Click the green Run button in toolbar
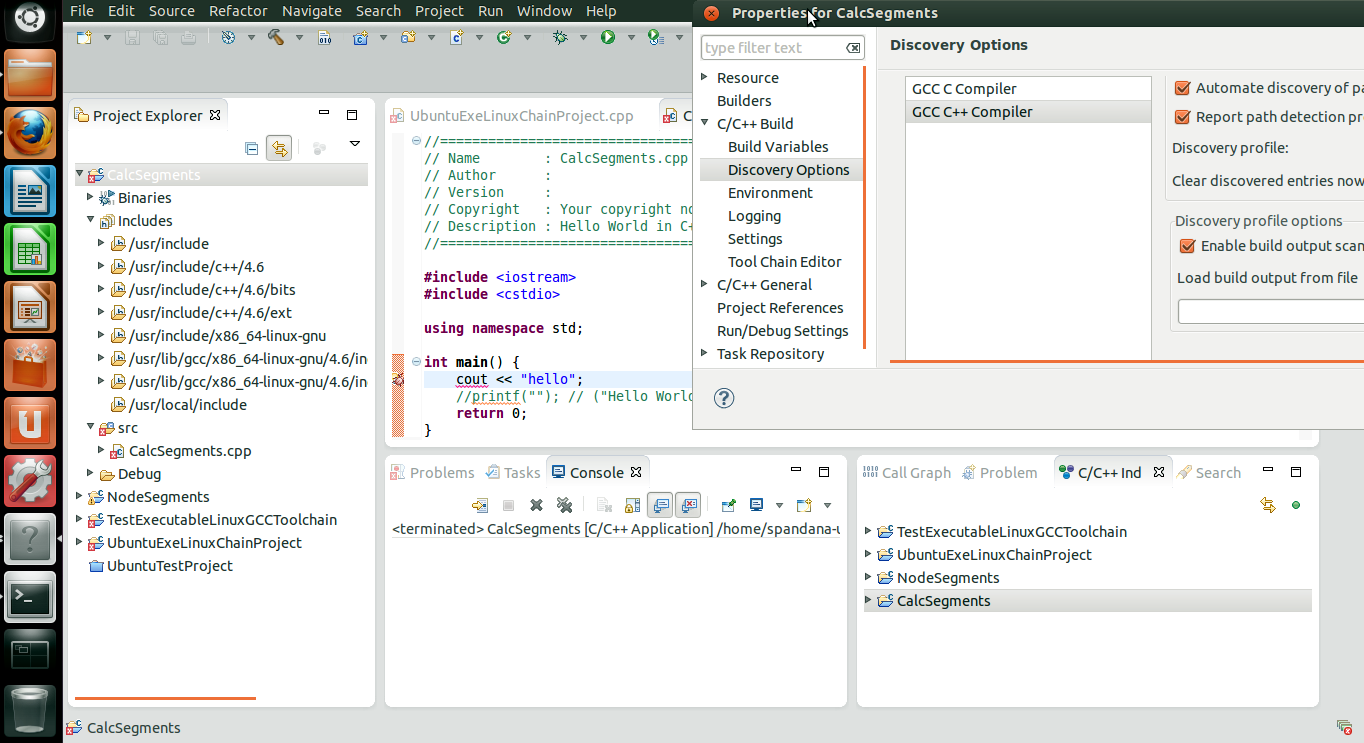 (607, 37)
